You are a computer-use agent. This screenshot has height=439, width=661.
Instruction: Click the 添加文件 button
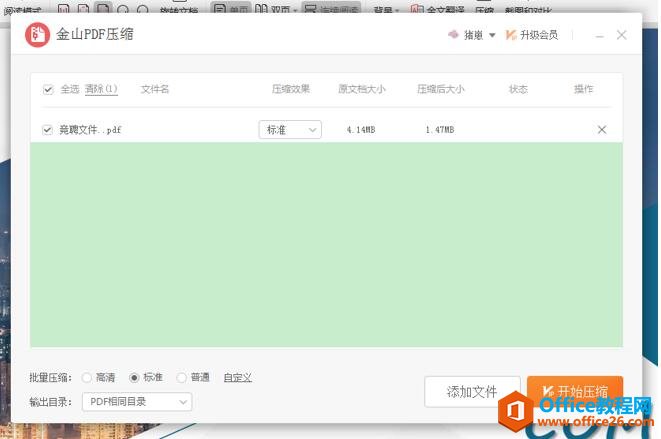point(472,392)
